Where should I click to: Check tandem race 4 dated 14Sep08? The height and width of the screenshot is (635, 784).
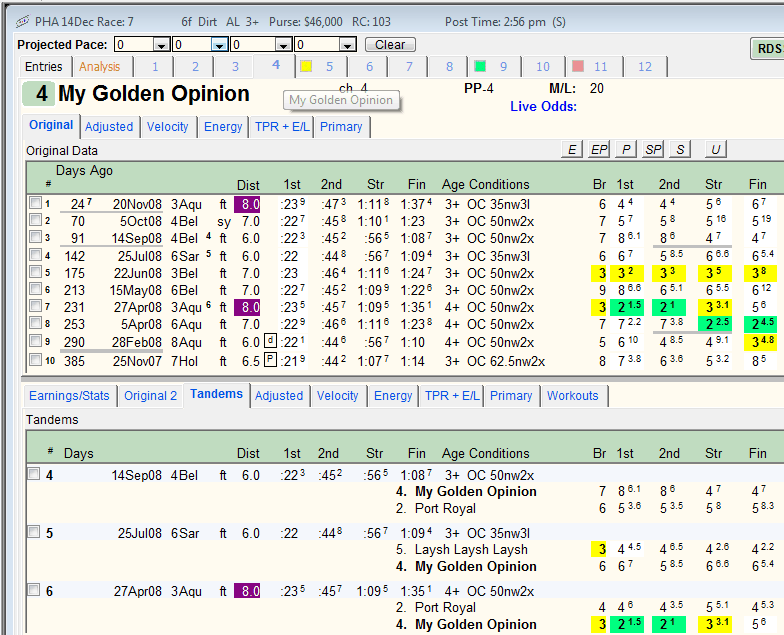click(x=34, y=474)
